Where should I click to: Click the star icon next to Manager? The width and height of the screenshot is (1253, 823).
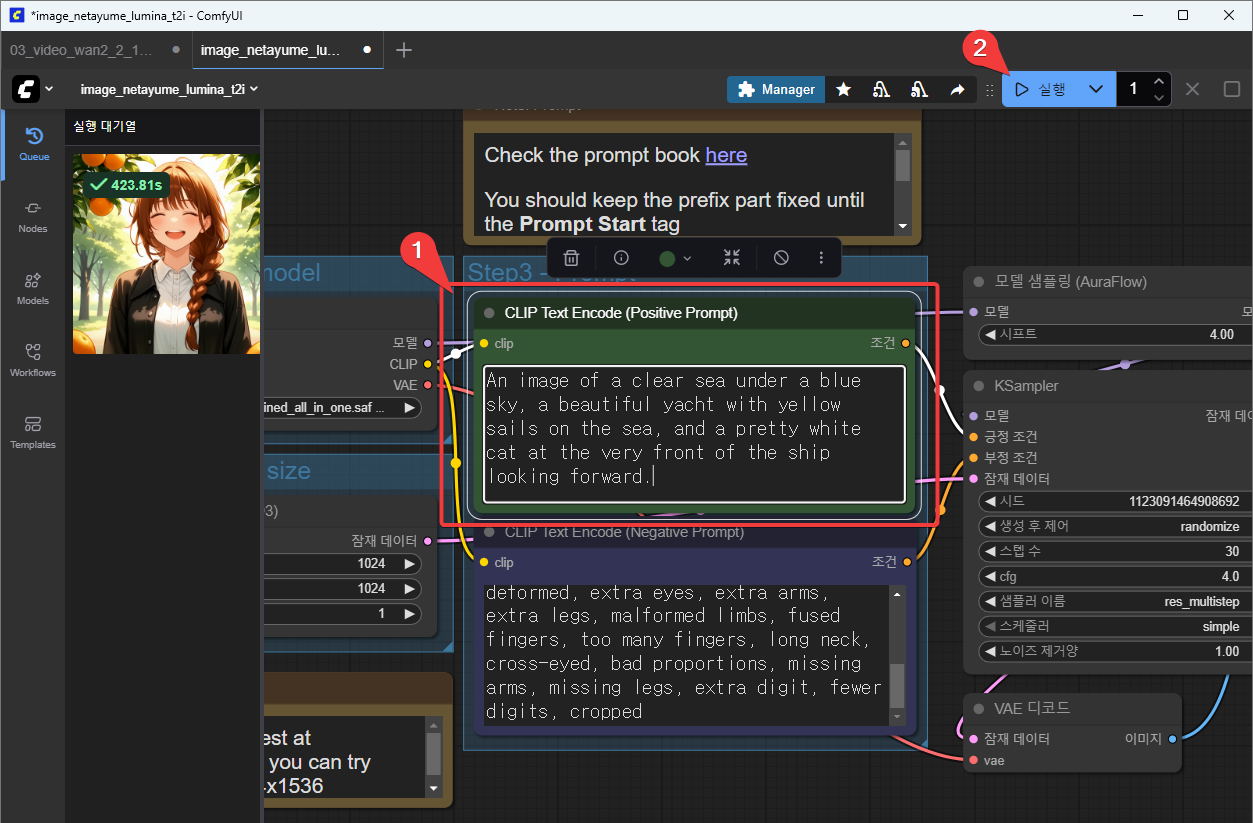point(843,90)
